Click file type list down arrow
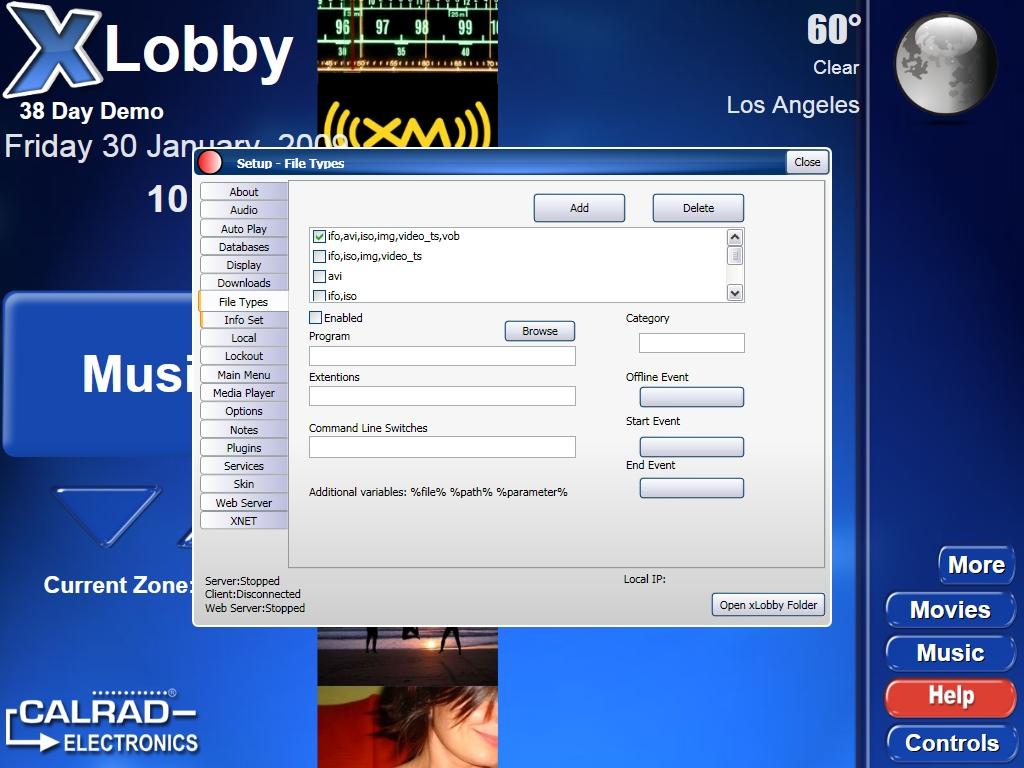Image resolution: width=1024 pixels, height=768 pixels. (x=735, y=293)
